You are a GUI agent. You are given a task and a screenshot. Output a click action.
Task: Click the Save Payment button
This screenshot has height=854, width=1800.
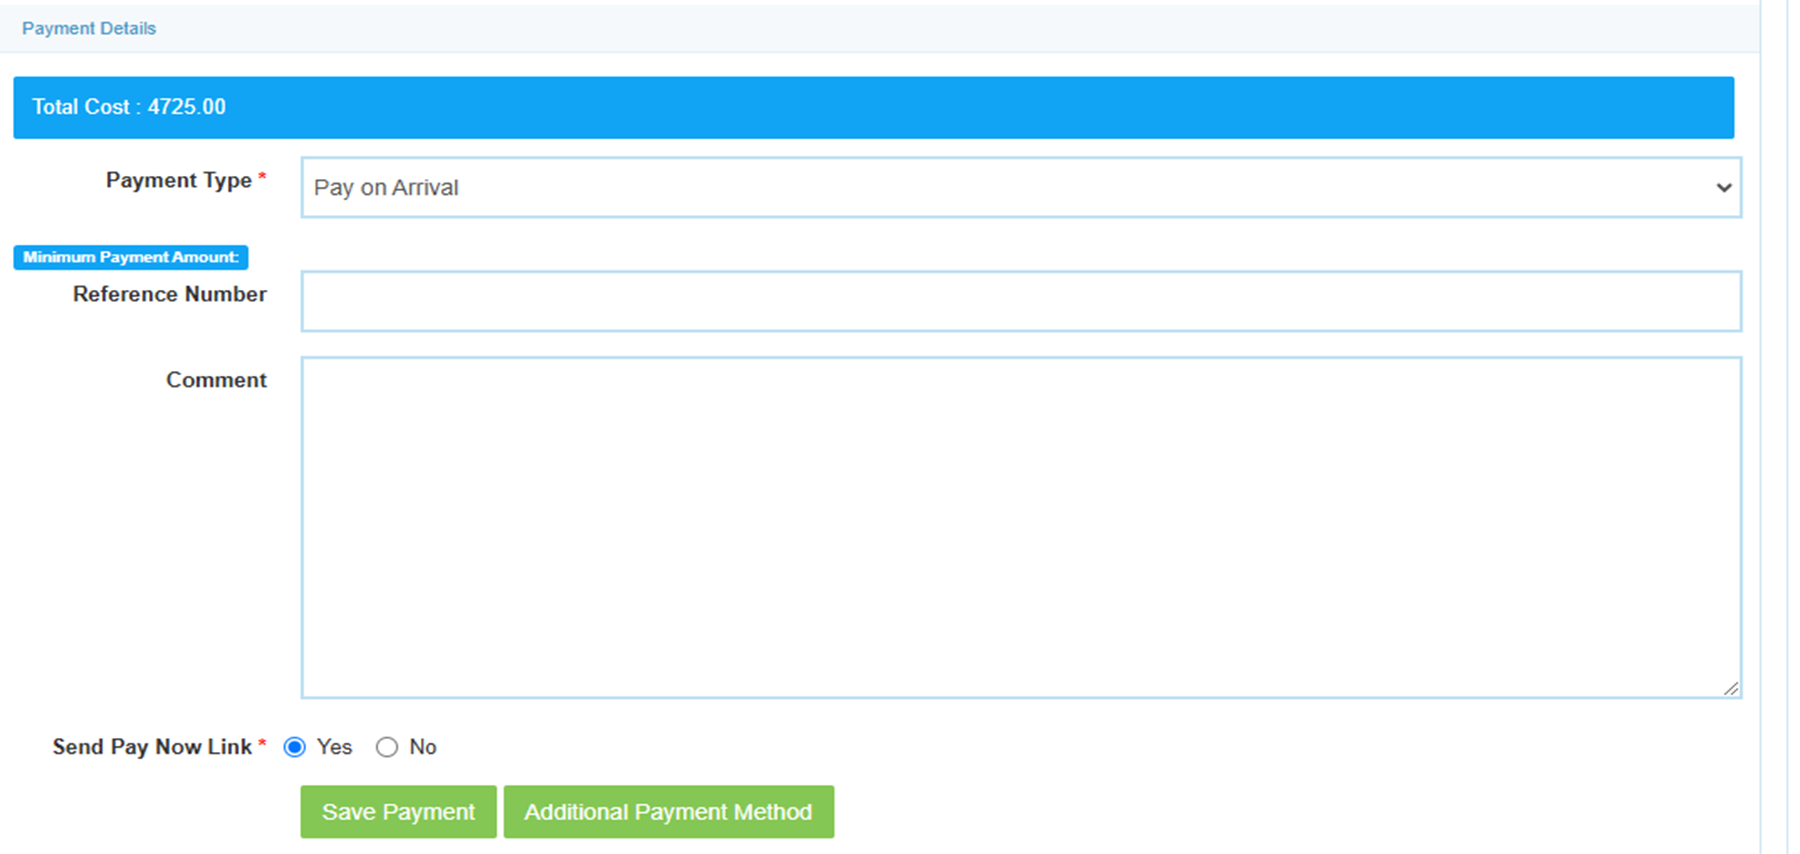[398, 812]
